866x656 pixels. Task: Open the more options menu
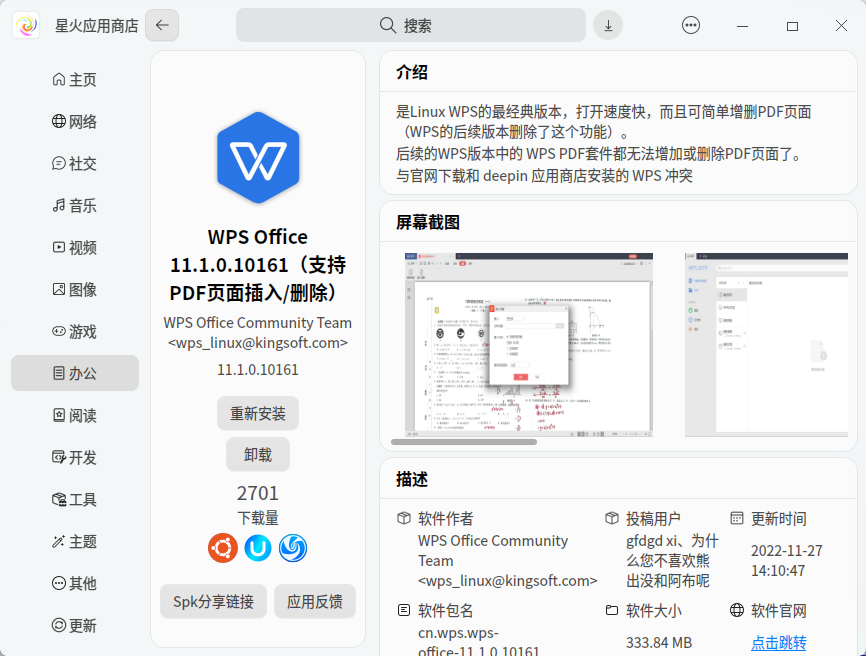pyautogui.click(x=691, y=25)
